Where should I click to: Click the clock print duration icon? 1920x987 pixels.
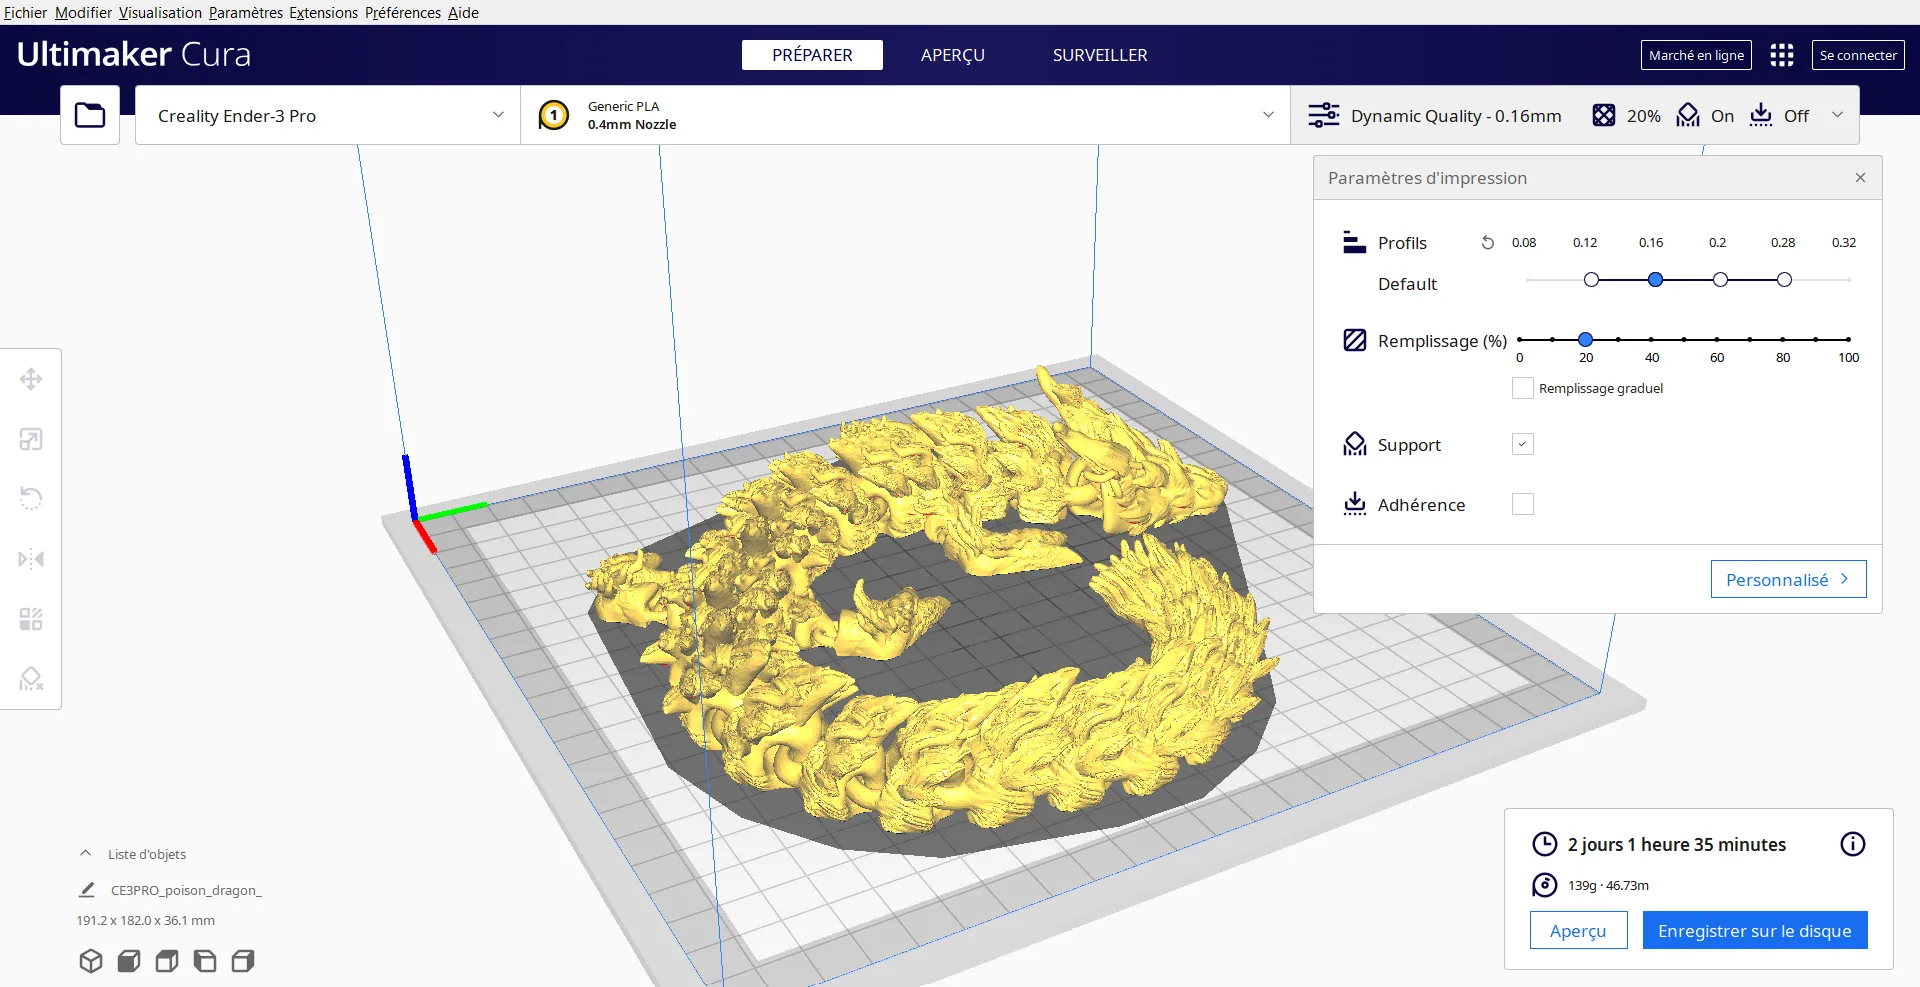pyautogui.click(x=1545, y=844)
